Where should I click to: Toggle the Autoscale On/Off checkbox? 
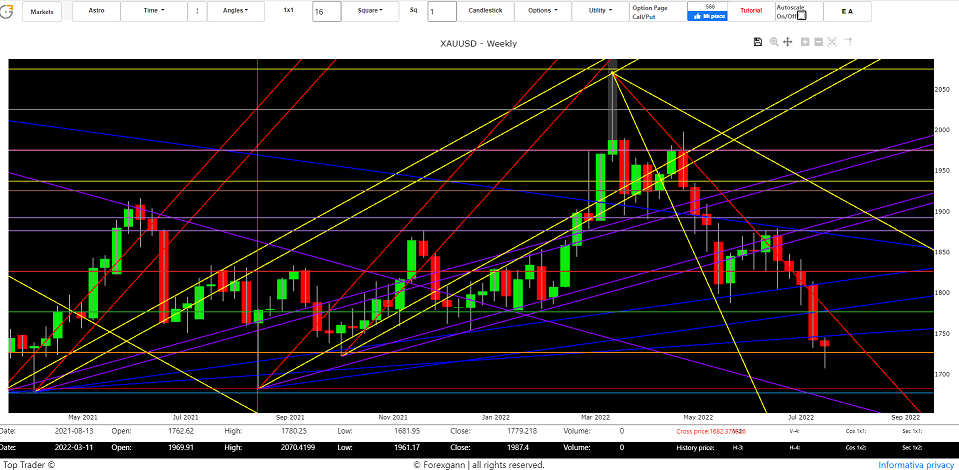coord(801,15)
